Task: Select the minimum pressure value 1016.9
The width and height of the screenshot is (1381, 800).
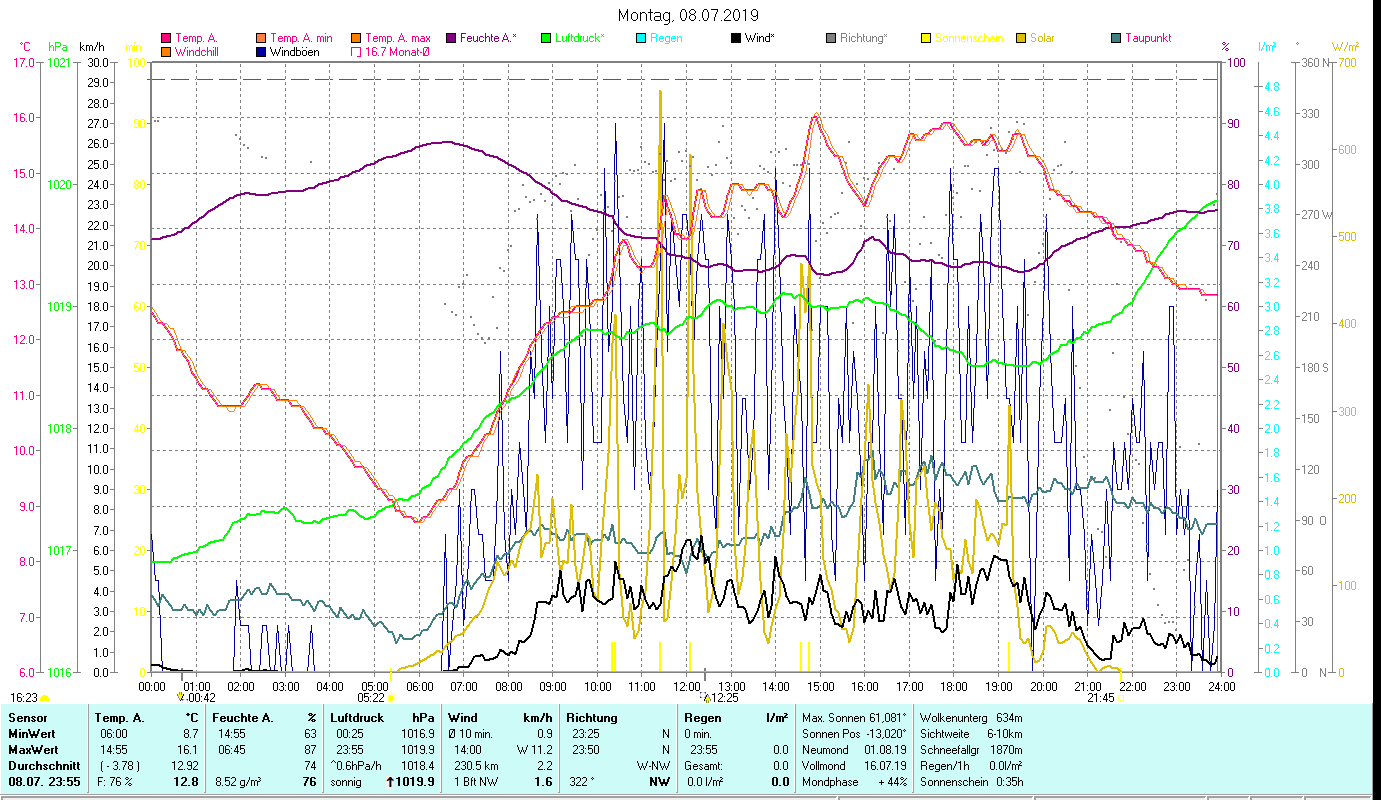Action: click(418, 734)
